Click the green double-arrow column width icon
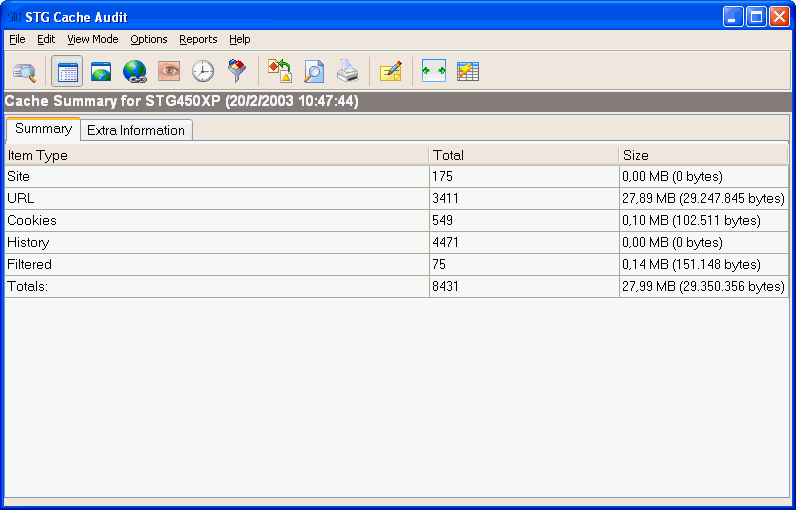796x510 pixels. coord(434,71)
